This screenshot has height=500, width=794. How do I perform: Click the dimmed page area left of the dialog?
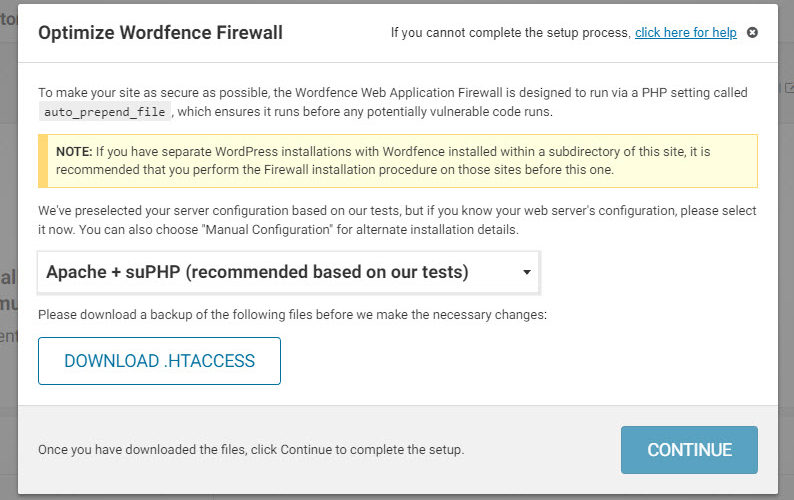tap(8, 300)
